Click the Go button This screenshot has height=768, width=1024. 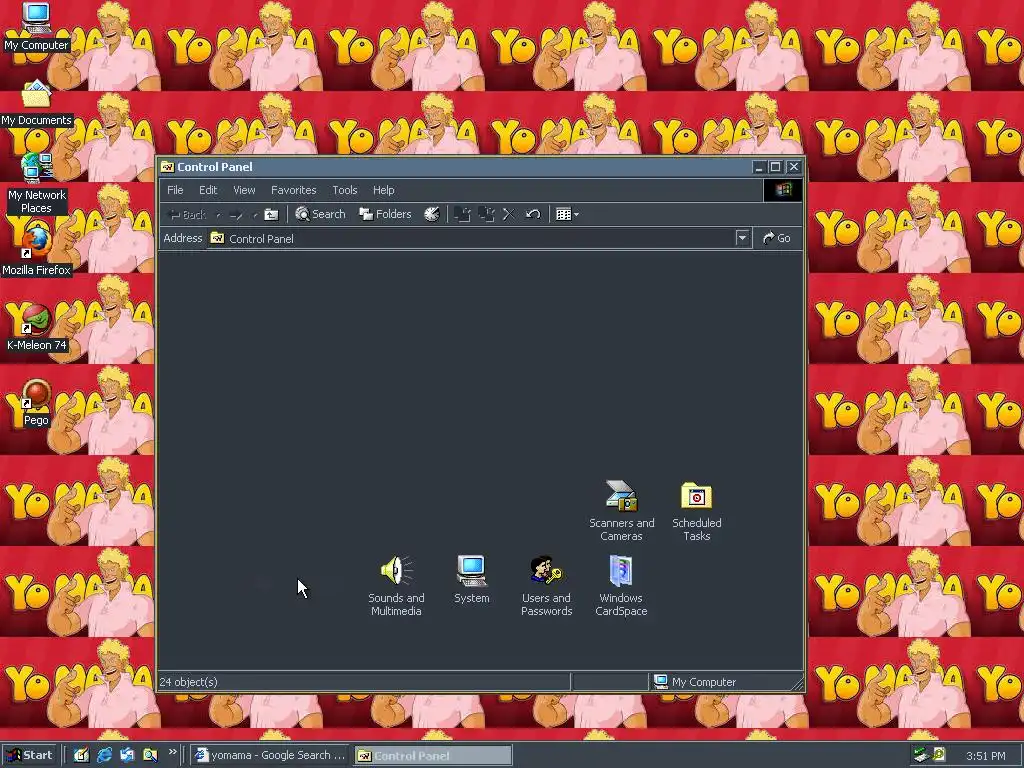coord(777,238)
